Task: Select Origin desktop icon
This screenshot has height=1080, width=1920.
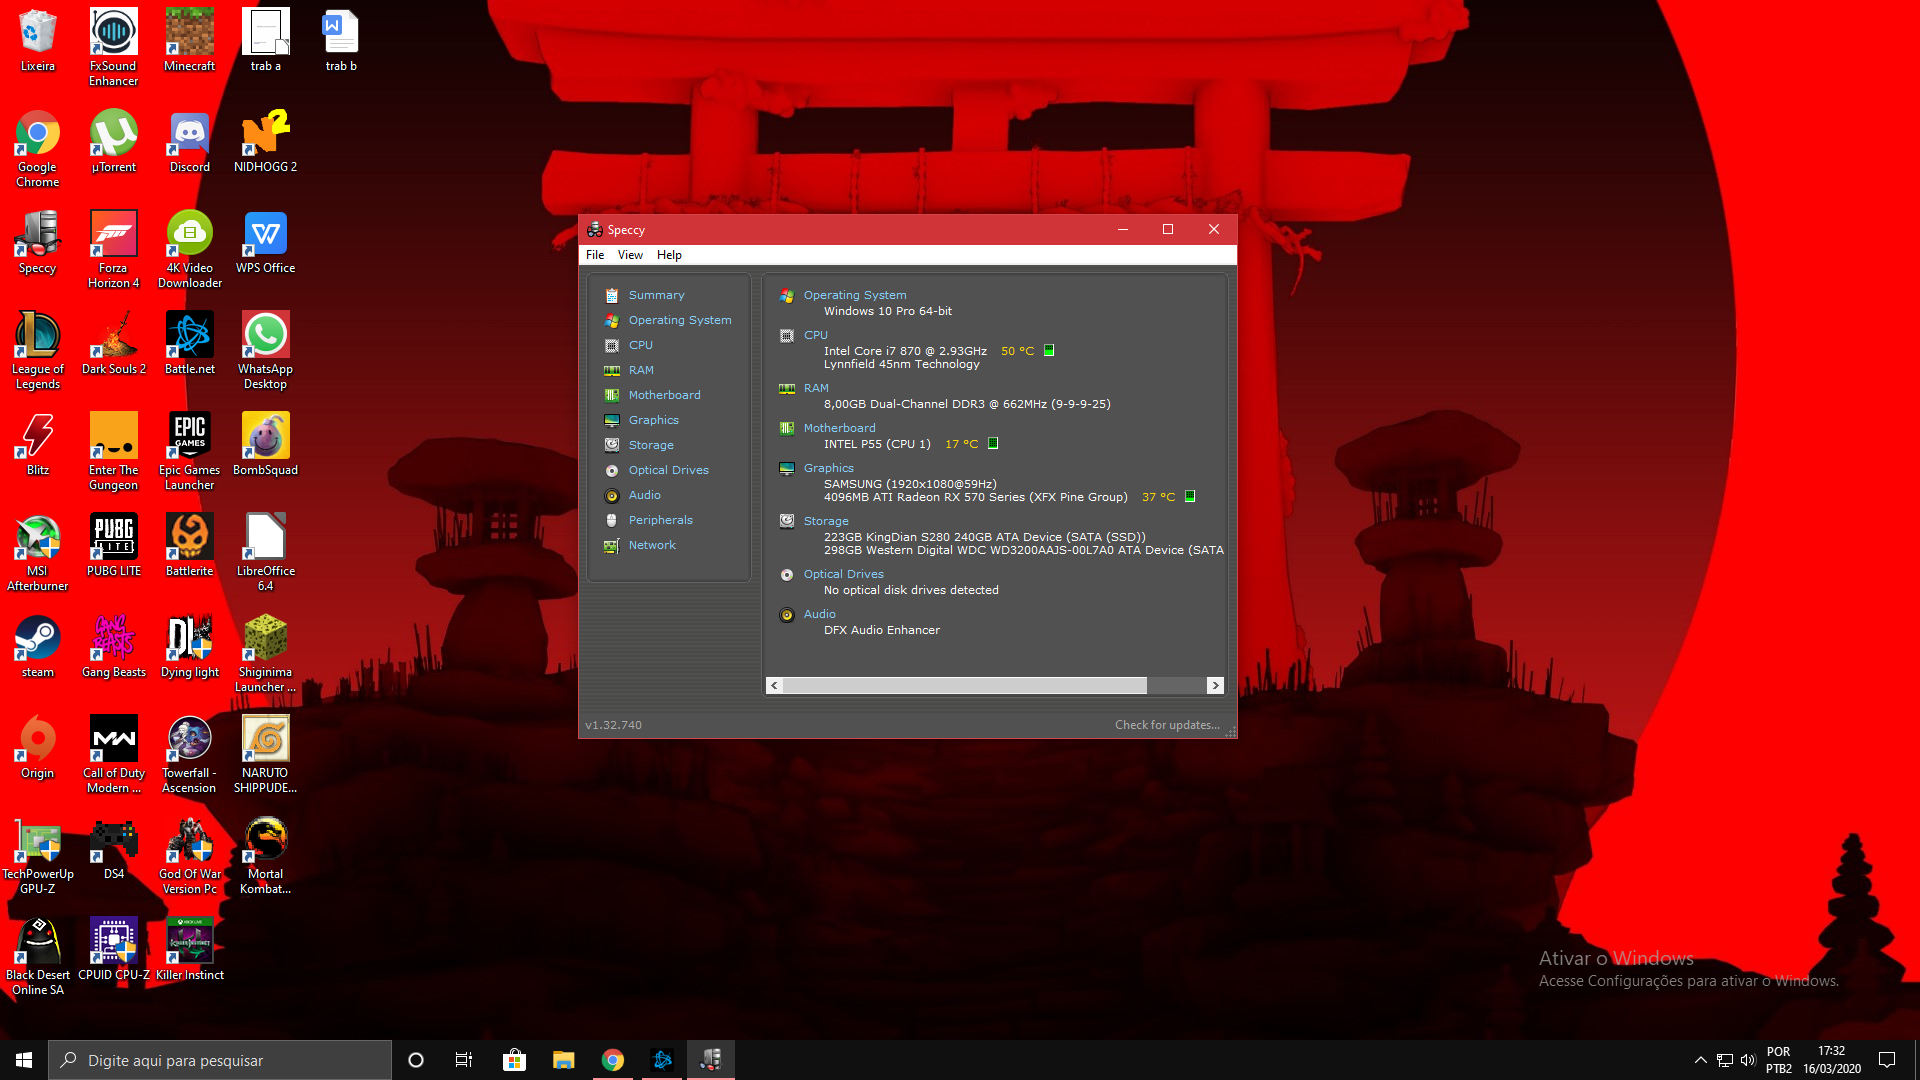Action: coord(37,747)
